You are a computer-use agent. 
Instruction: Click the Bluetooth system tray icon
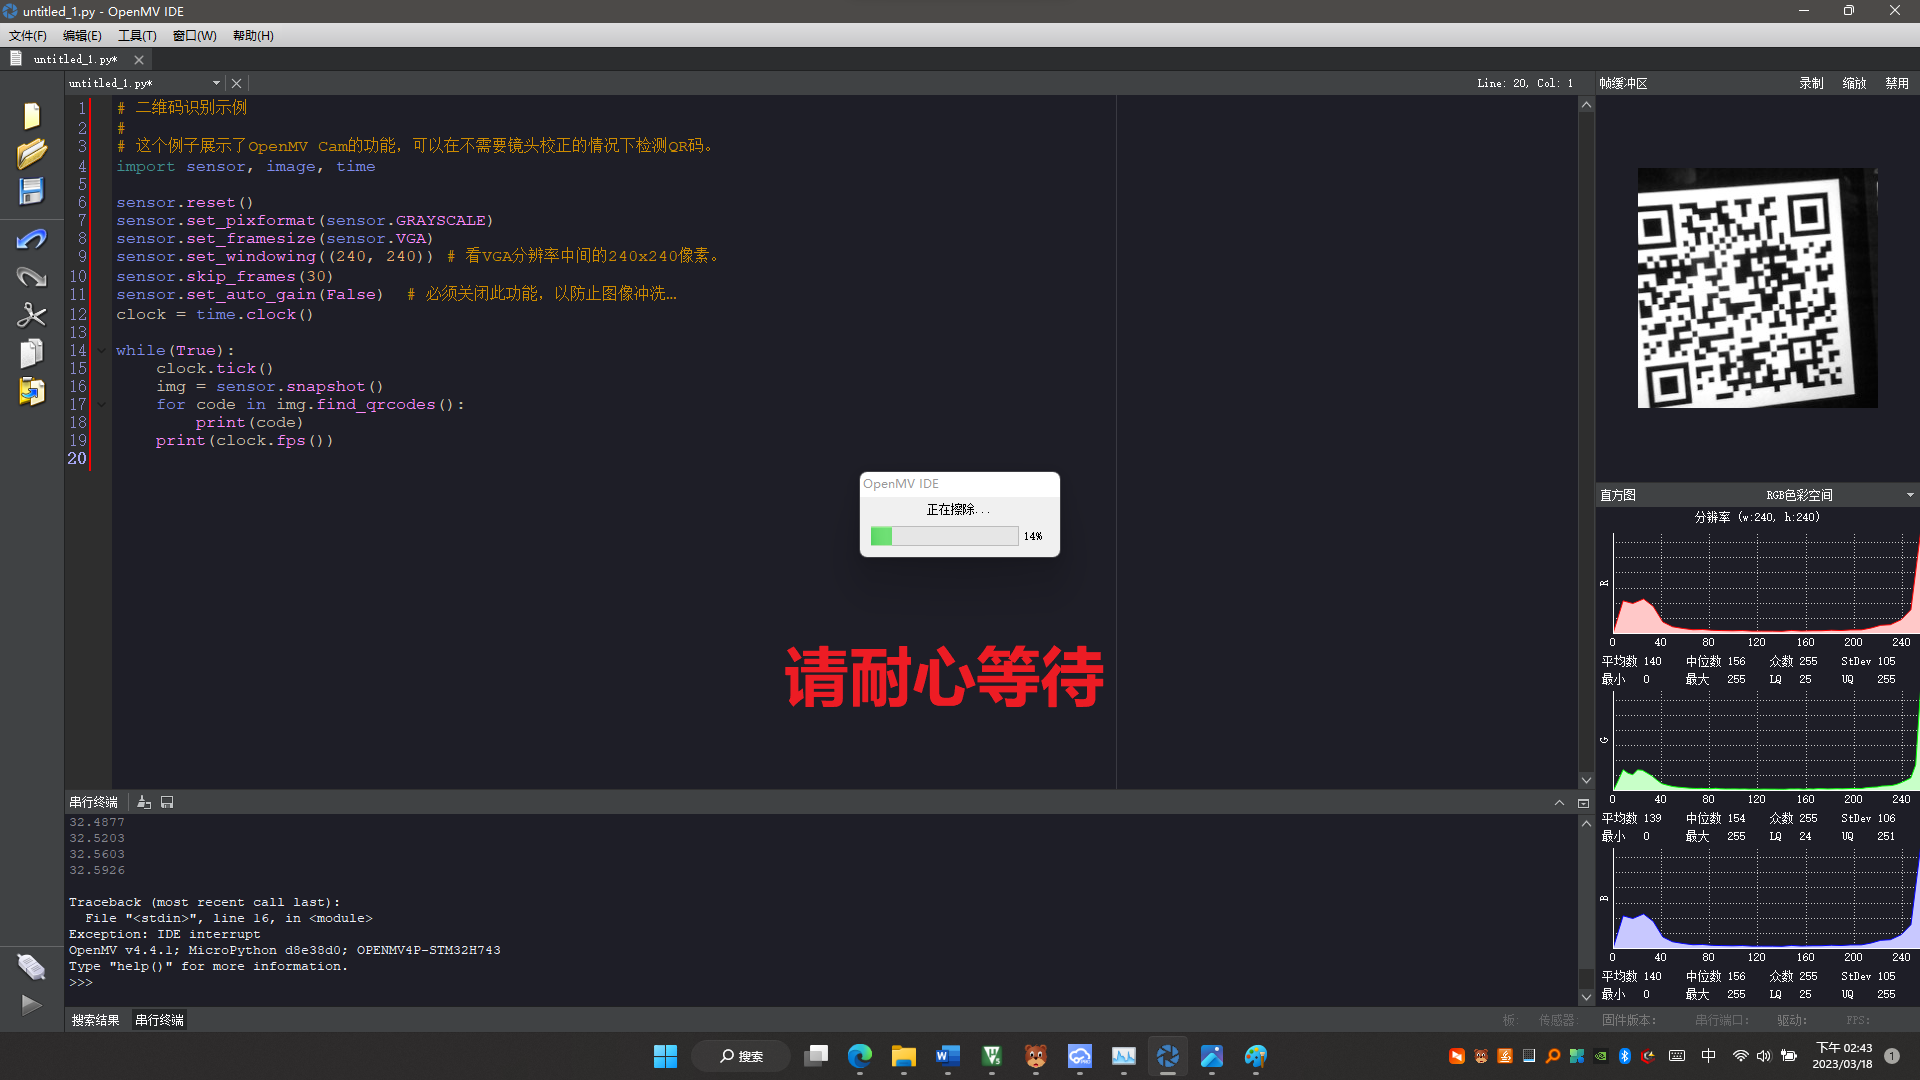[1625, 1056]
